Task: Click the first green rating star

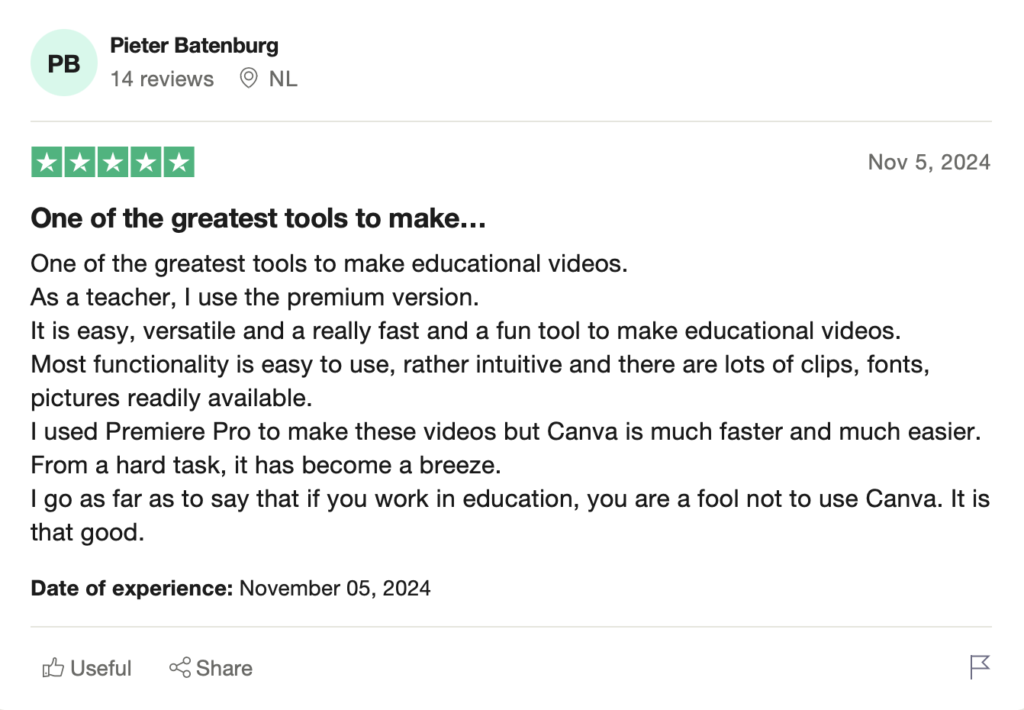Action: 47,162
